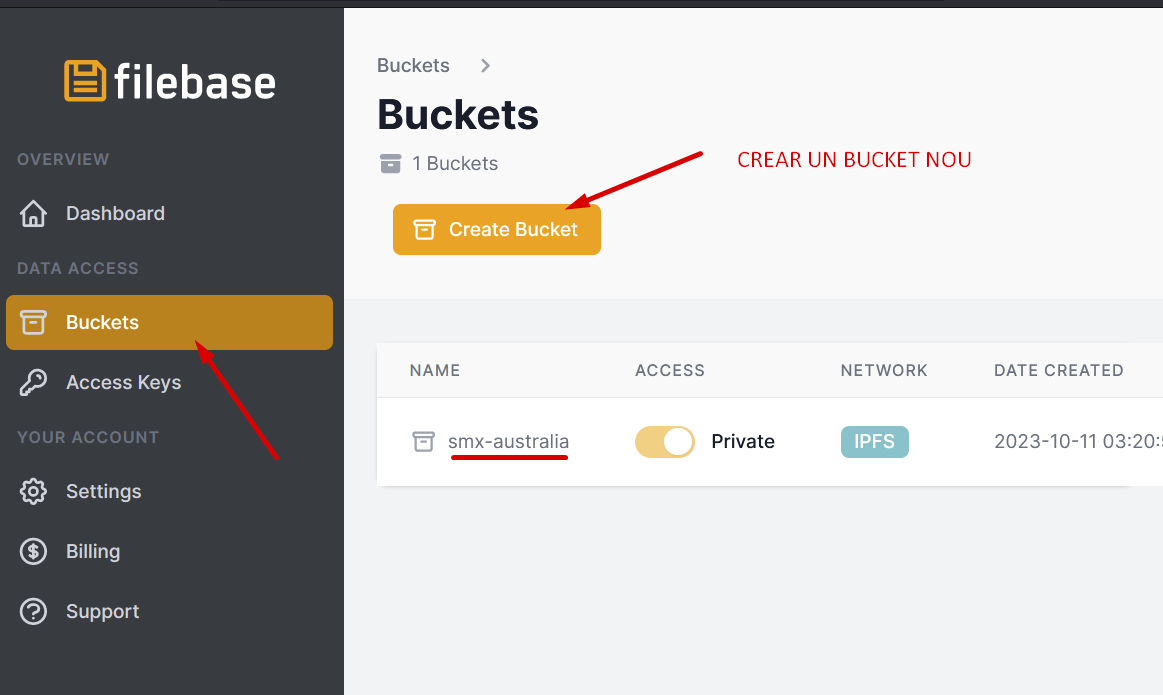Viewport: 1163px width, 695px height.
Task: Click the Buckets breadcrumb link
Action: click(413, 65)
